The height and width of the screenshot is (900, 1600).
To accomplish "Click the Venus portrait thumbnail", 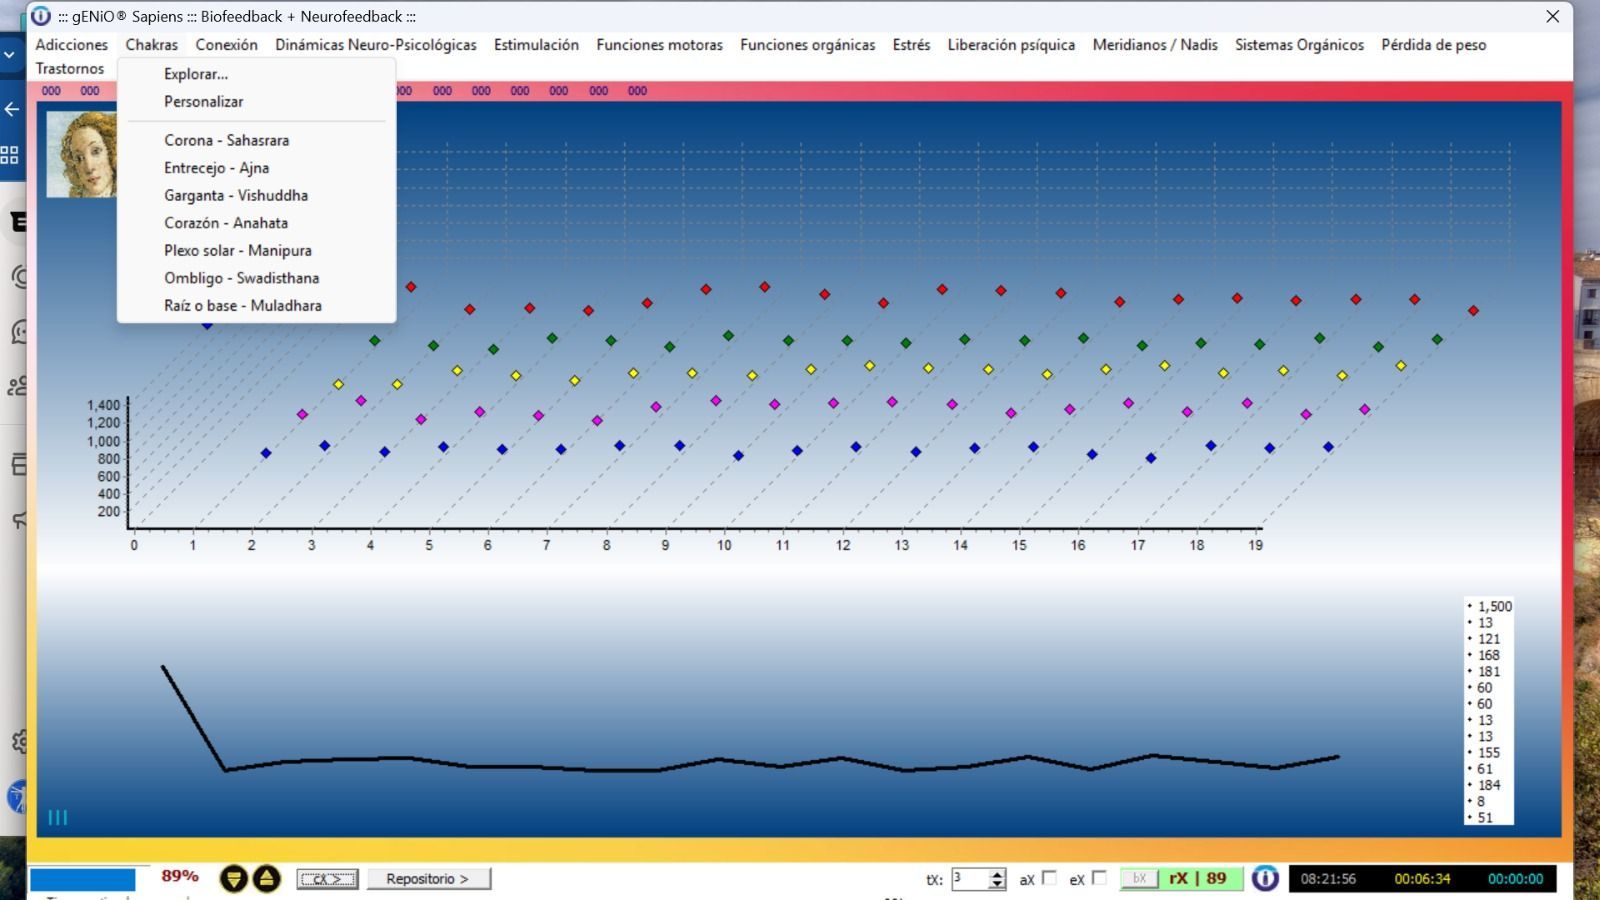I will [x=82, y=154].
